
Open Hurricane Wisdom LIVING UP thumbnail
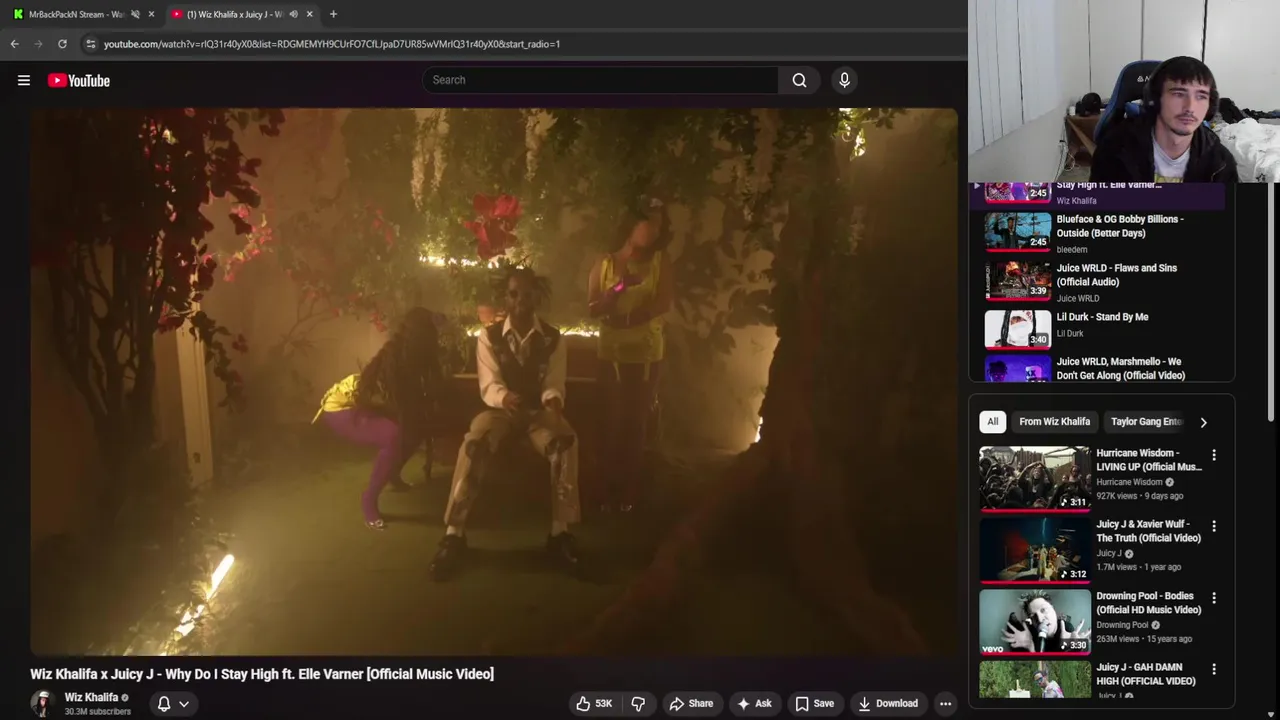pos(1035,478)
